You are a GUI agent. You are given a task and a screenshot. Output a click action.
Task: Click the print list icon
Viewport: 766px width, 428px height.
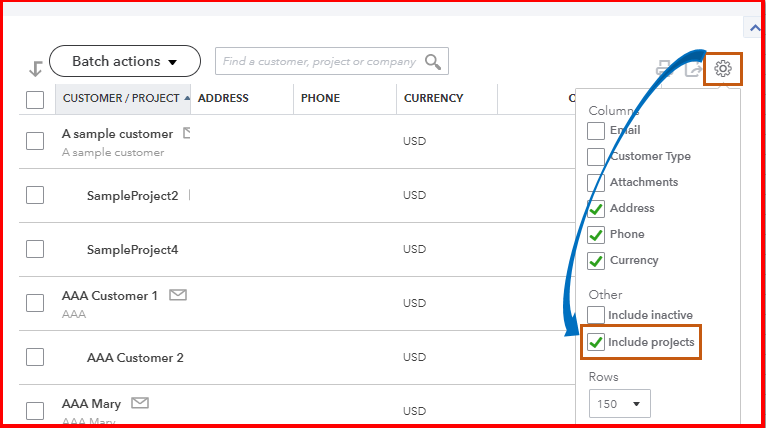point(663,69)
